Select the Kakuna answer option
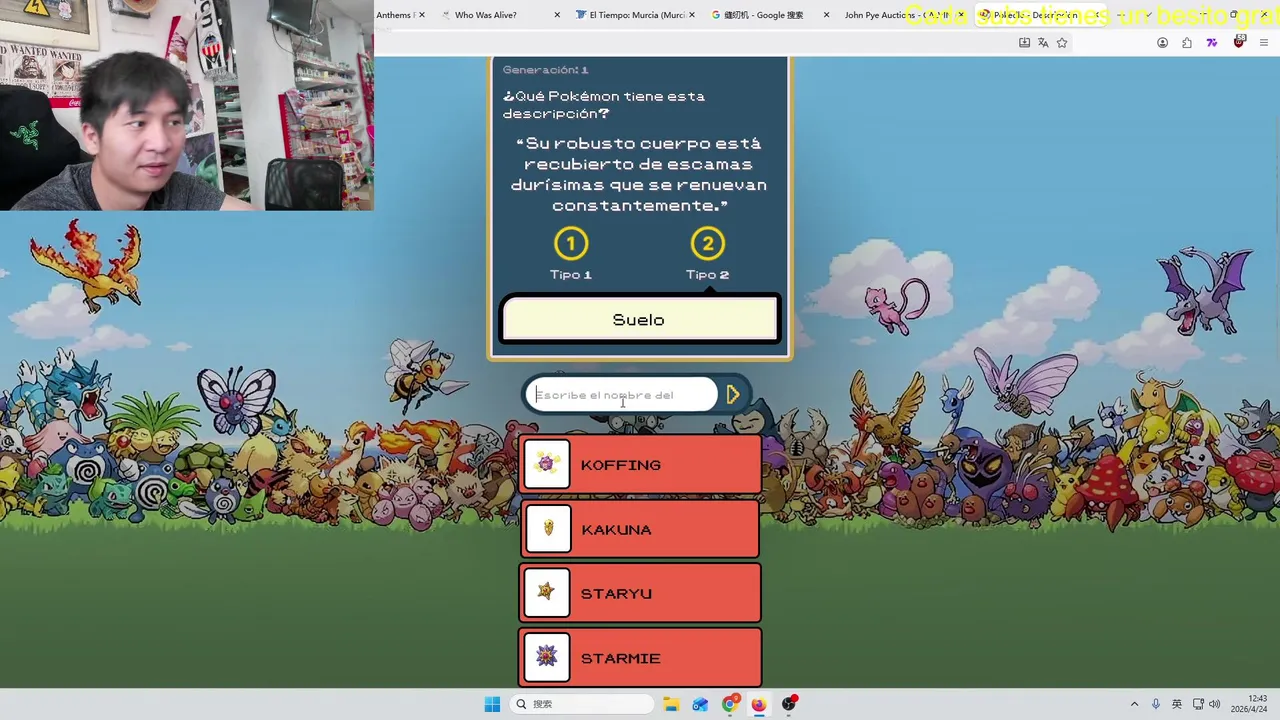This screenshot has width=1280, height=720. point(640,529)
